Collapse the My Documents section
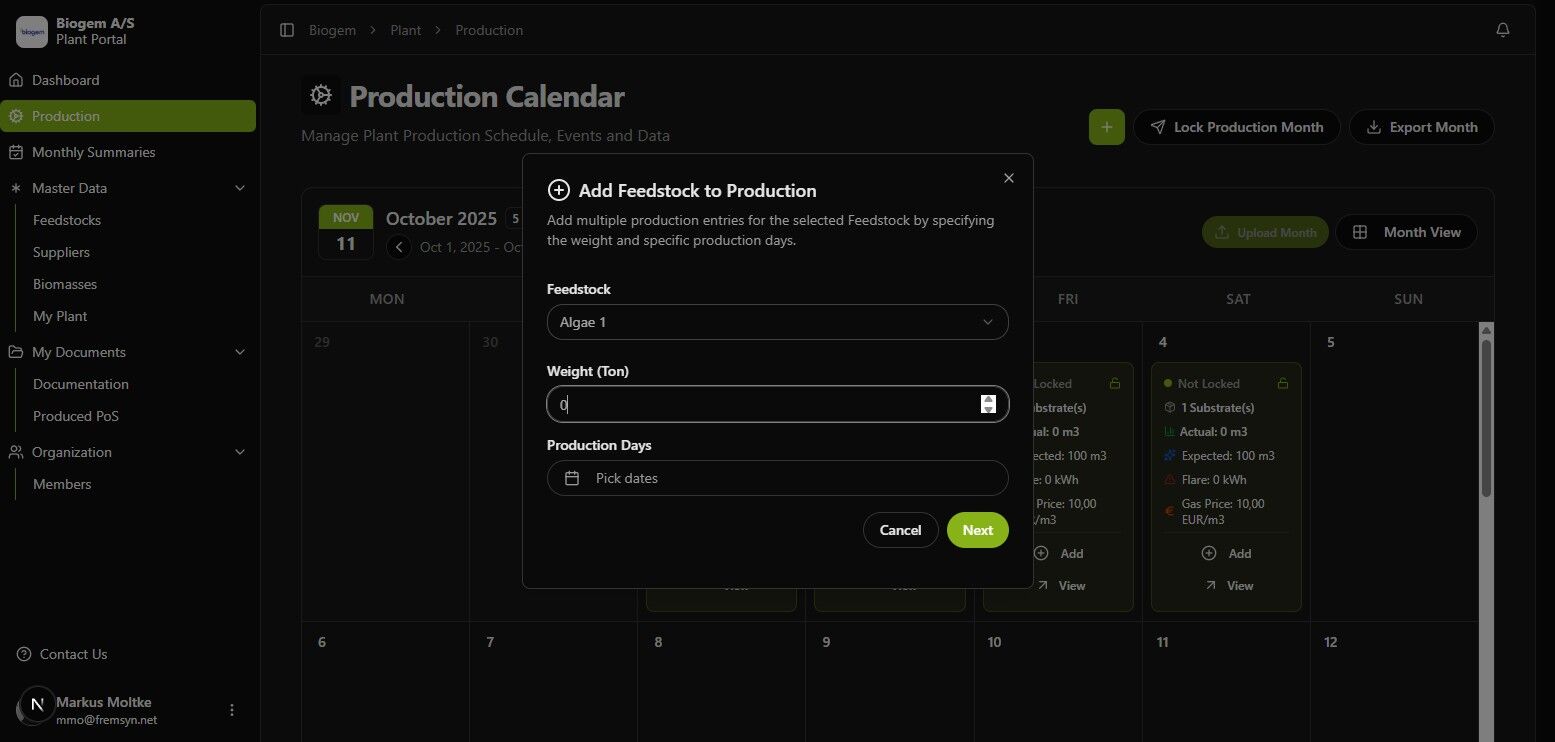 tap(239, 352)
